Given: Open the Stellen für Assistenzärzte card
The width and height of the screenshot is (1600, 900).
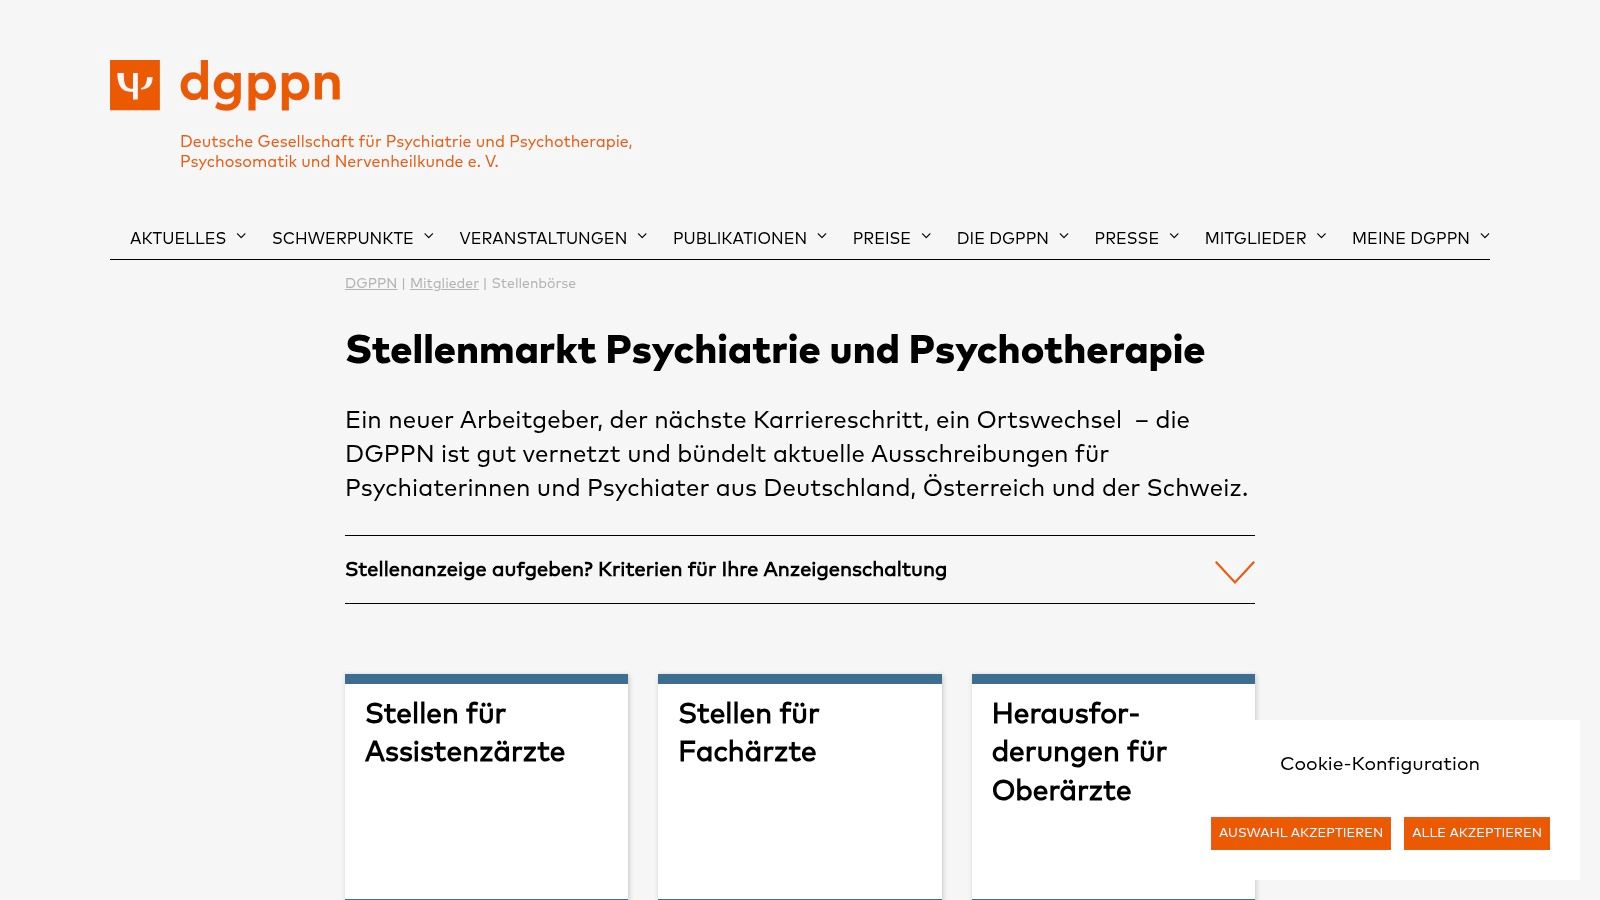Looking at the screenshot, I should click(486, 787).
